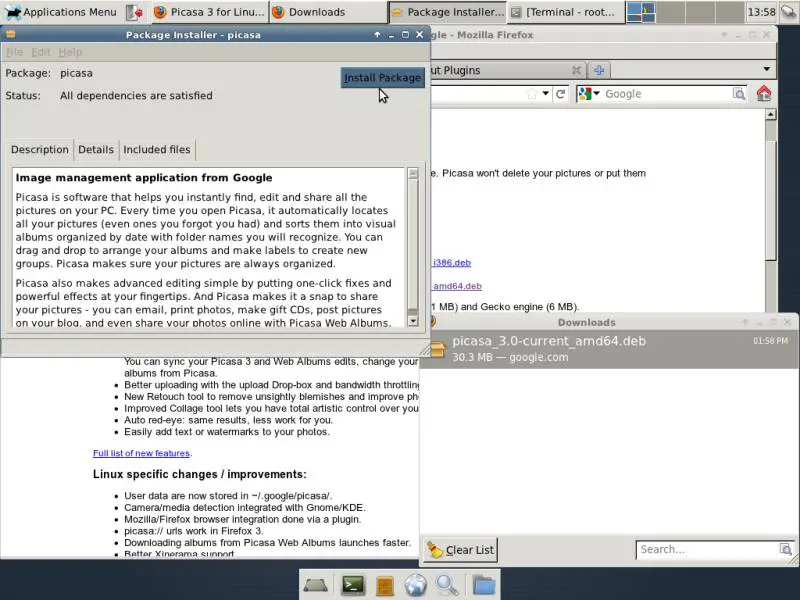Click the magnifier icon in Downloads search

785,549
